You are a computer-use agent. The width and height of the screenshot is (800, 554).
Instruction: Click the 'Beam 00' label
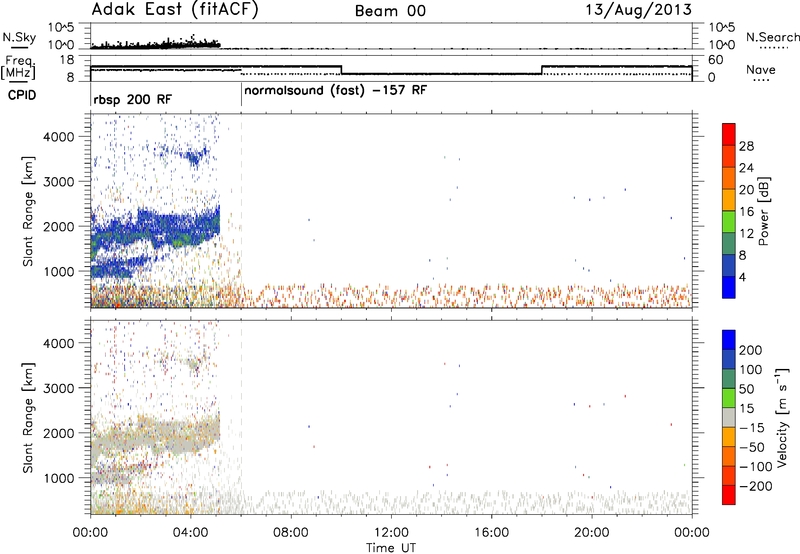pos(390,11)
